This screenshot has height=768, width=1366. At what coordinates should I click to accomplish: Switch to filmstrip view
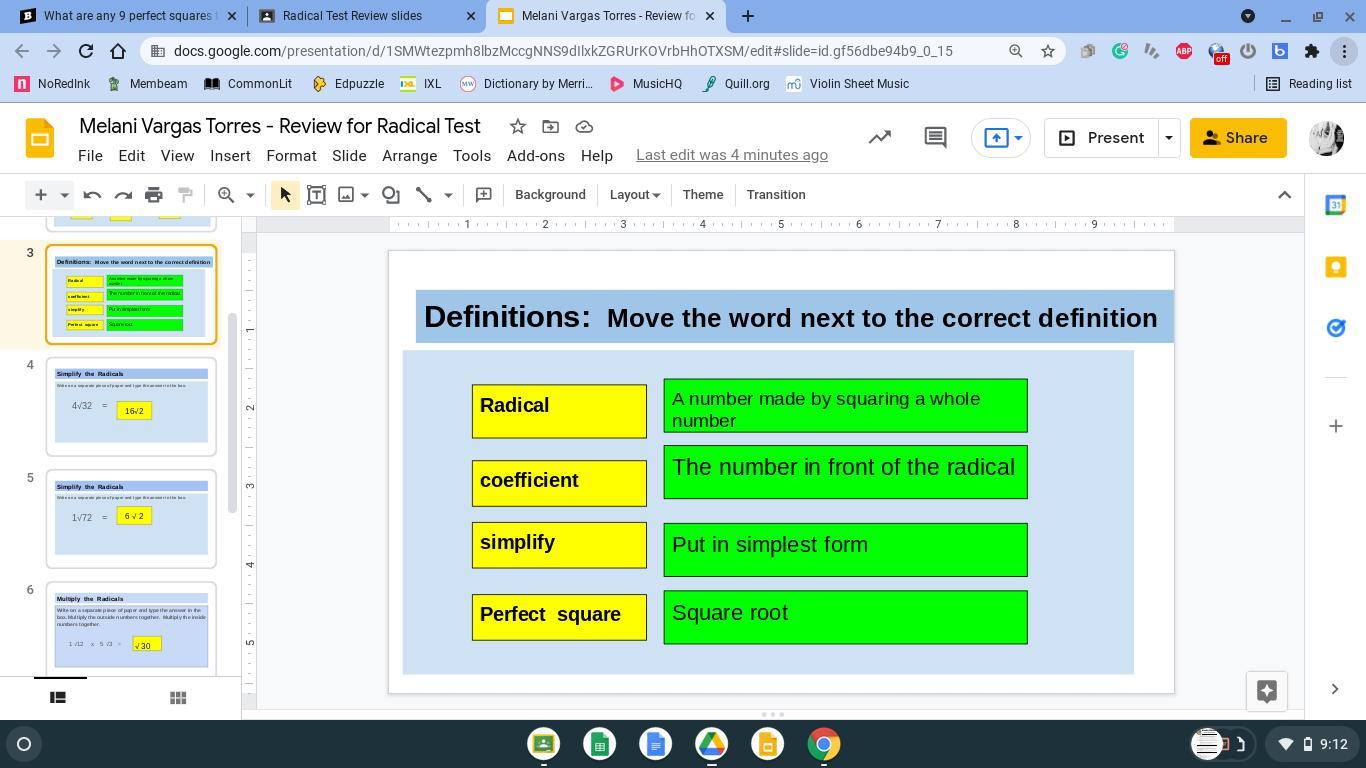58,698
